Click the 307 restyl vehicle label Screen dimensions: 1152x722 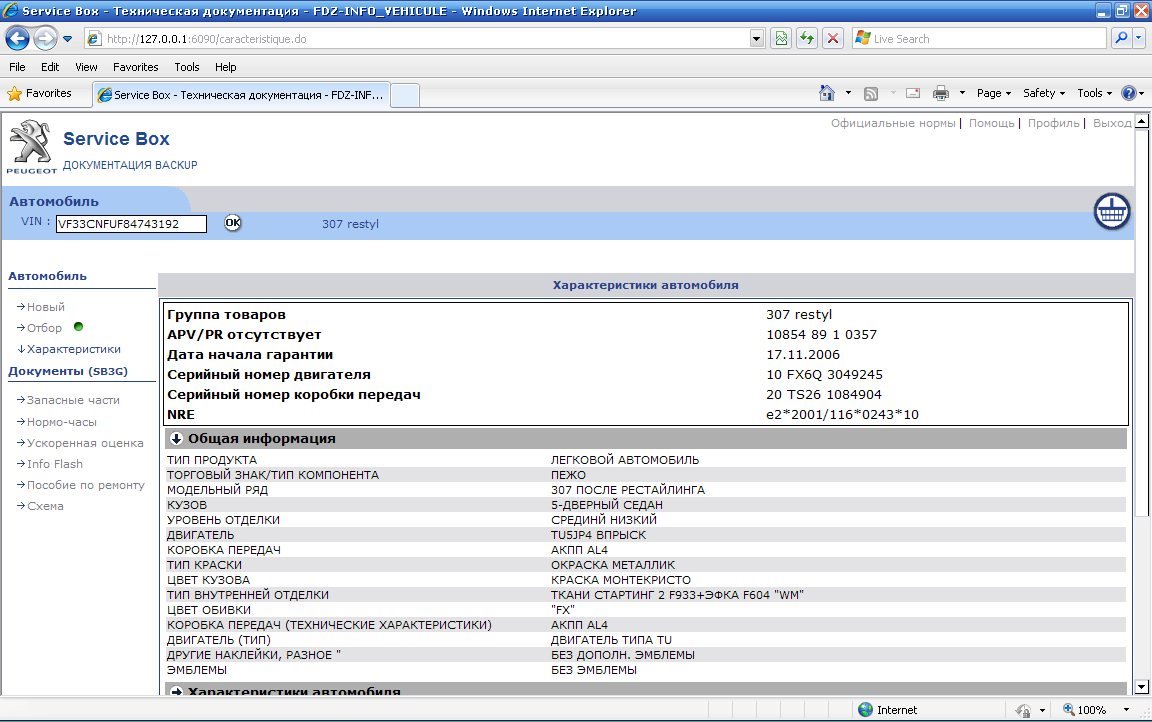[x=350, y=224]
